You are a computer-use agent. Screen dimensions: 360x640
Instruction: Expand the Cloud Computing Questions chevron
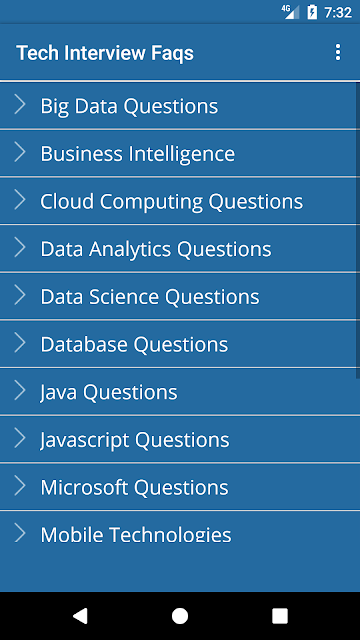tap(20, 200)
